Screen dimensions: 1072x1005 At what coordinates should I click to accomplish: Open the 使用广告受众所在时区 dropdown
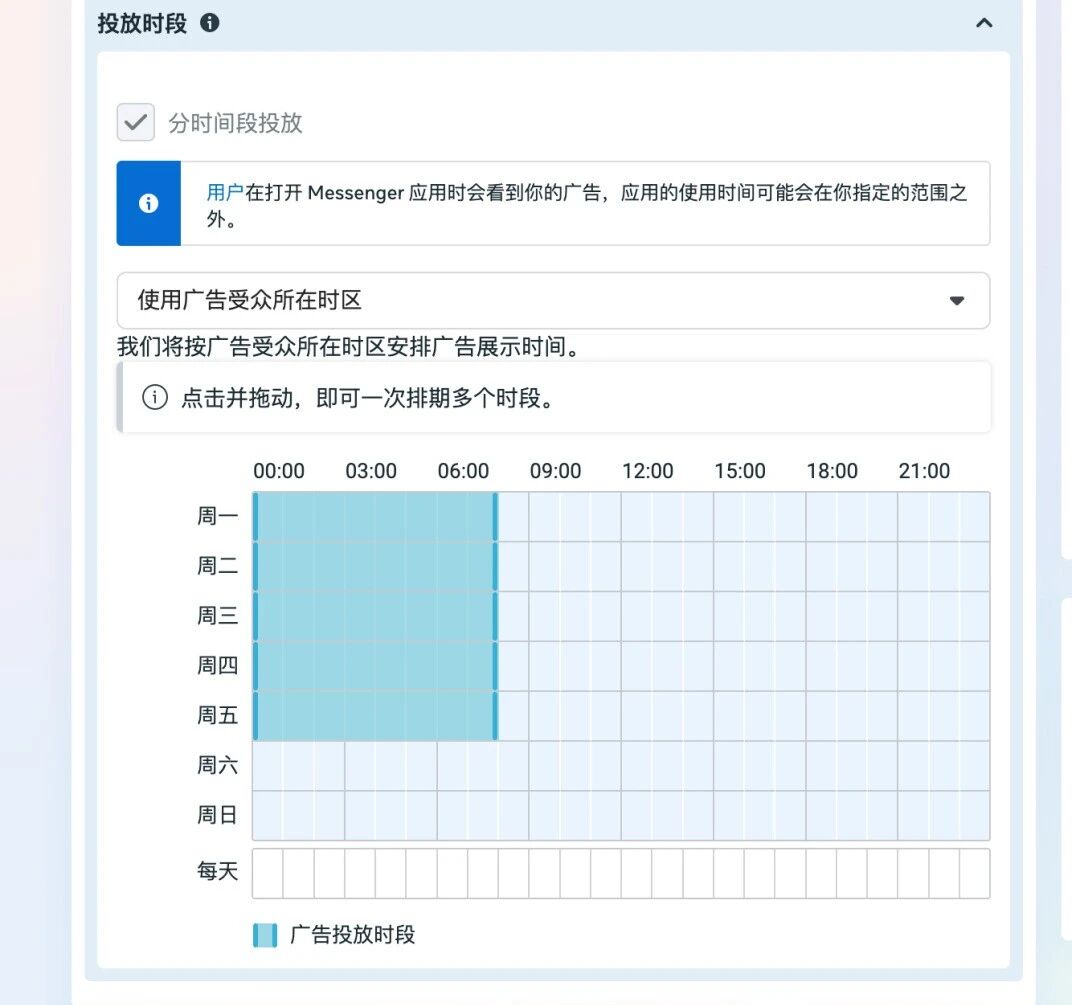pos(550,300)
